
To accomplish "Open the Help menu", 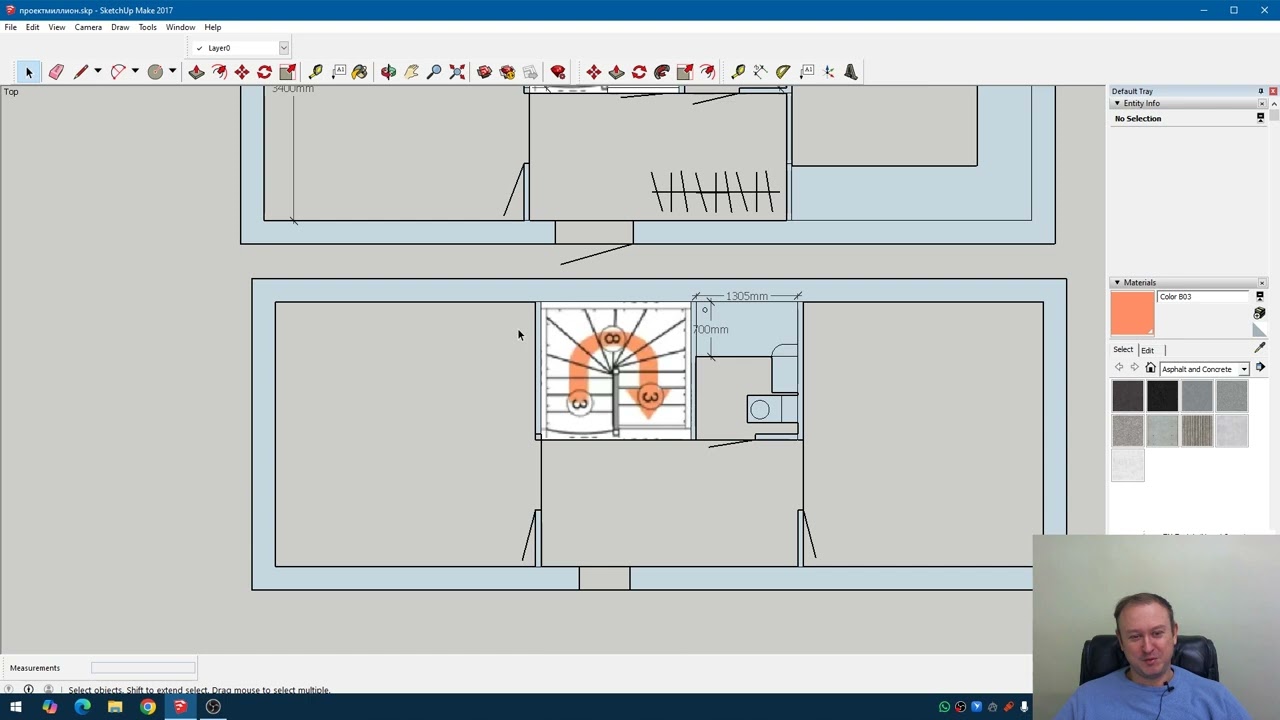I will (x=213, y=27).
